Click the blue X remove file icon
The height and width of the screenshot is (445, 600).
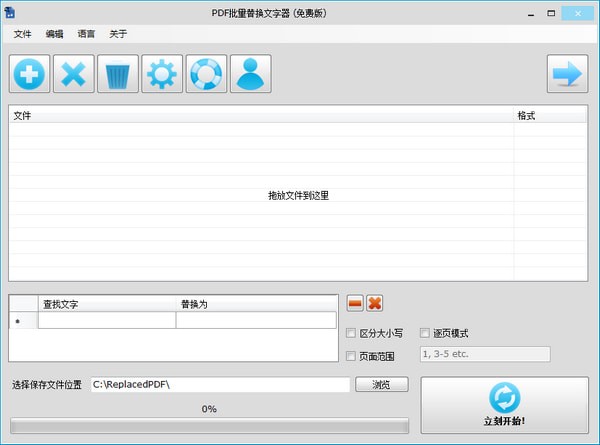pyautogui.click(x=73, y=73)
